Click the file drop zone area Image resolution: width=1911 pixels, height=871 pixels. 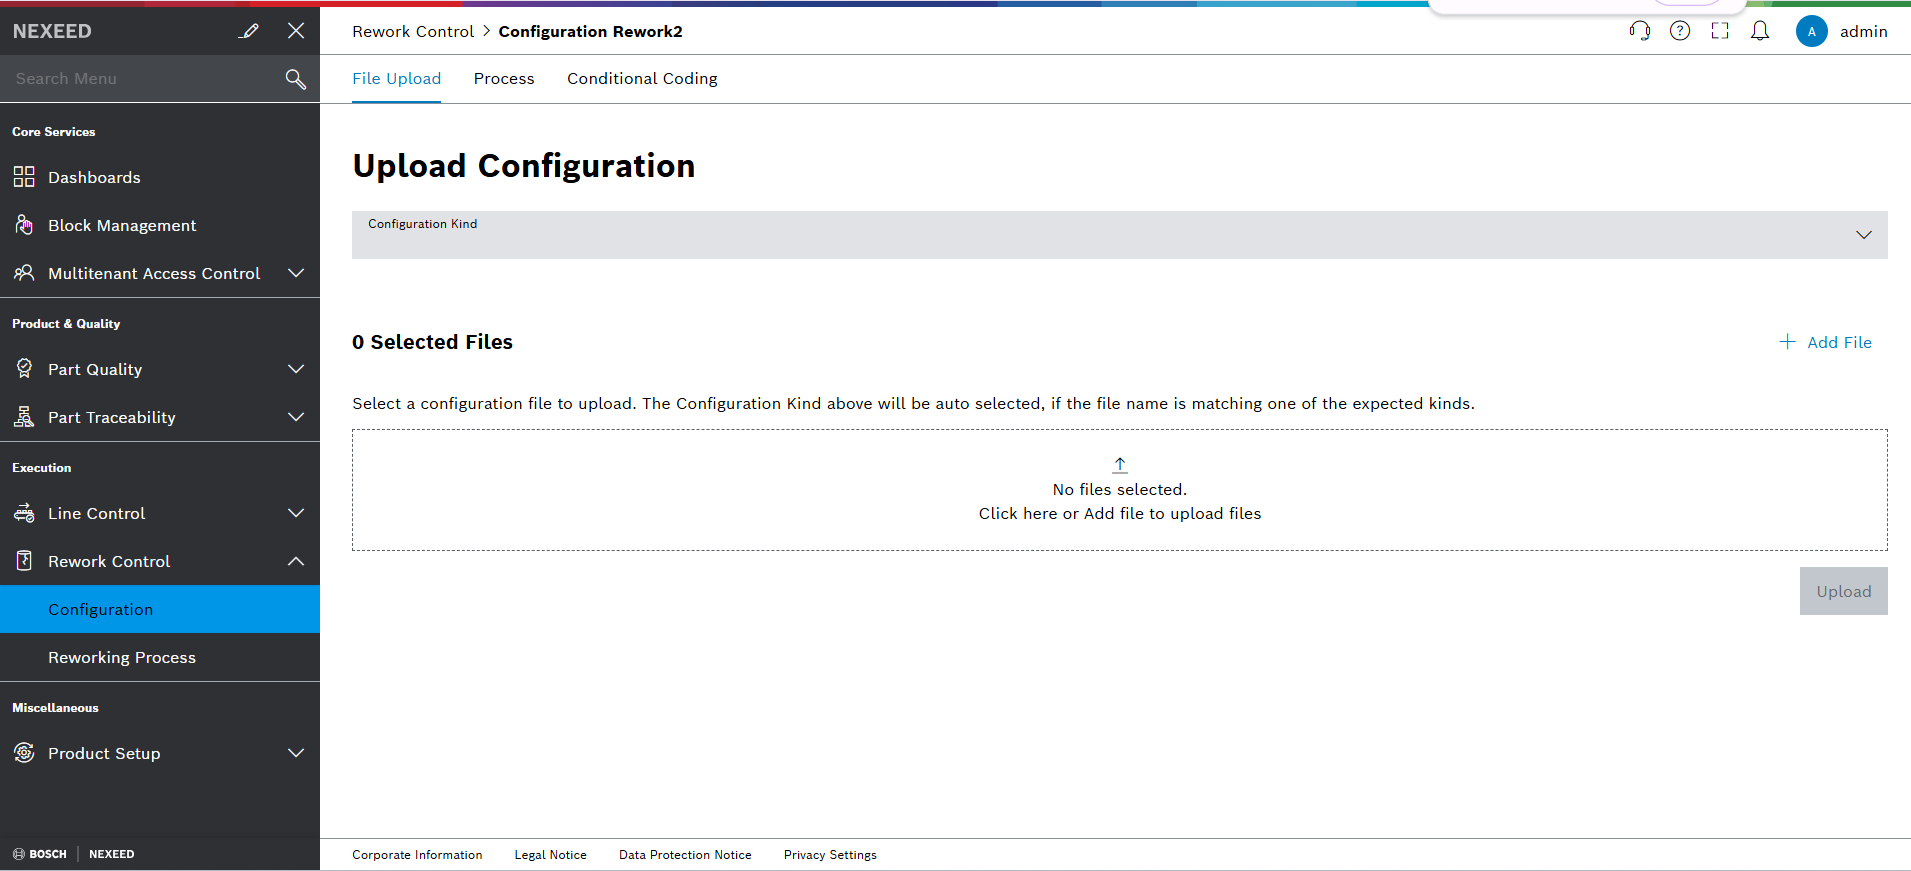pos(1120,490)
